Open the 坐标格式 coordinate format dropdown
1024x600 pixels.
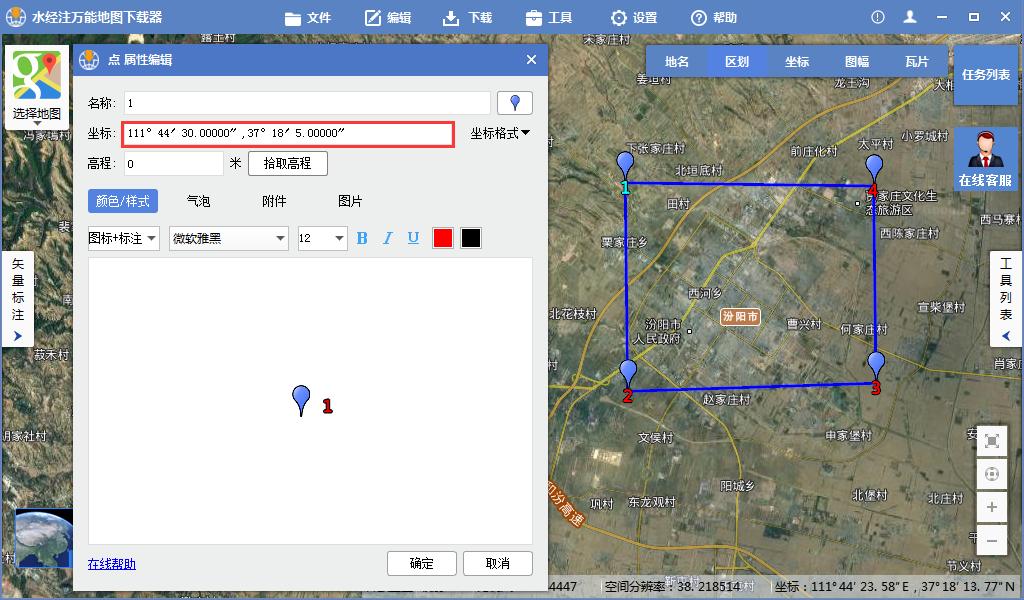click(499, 133)
